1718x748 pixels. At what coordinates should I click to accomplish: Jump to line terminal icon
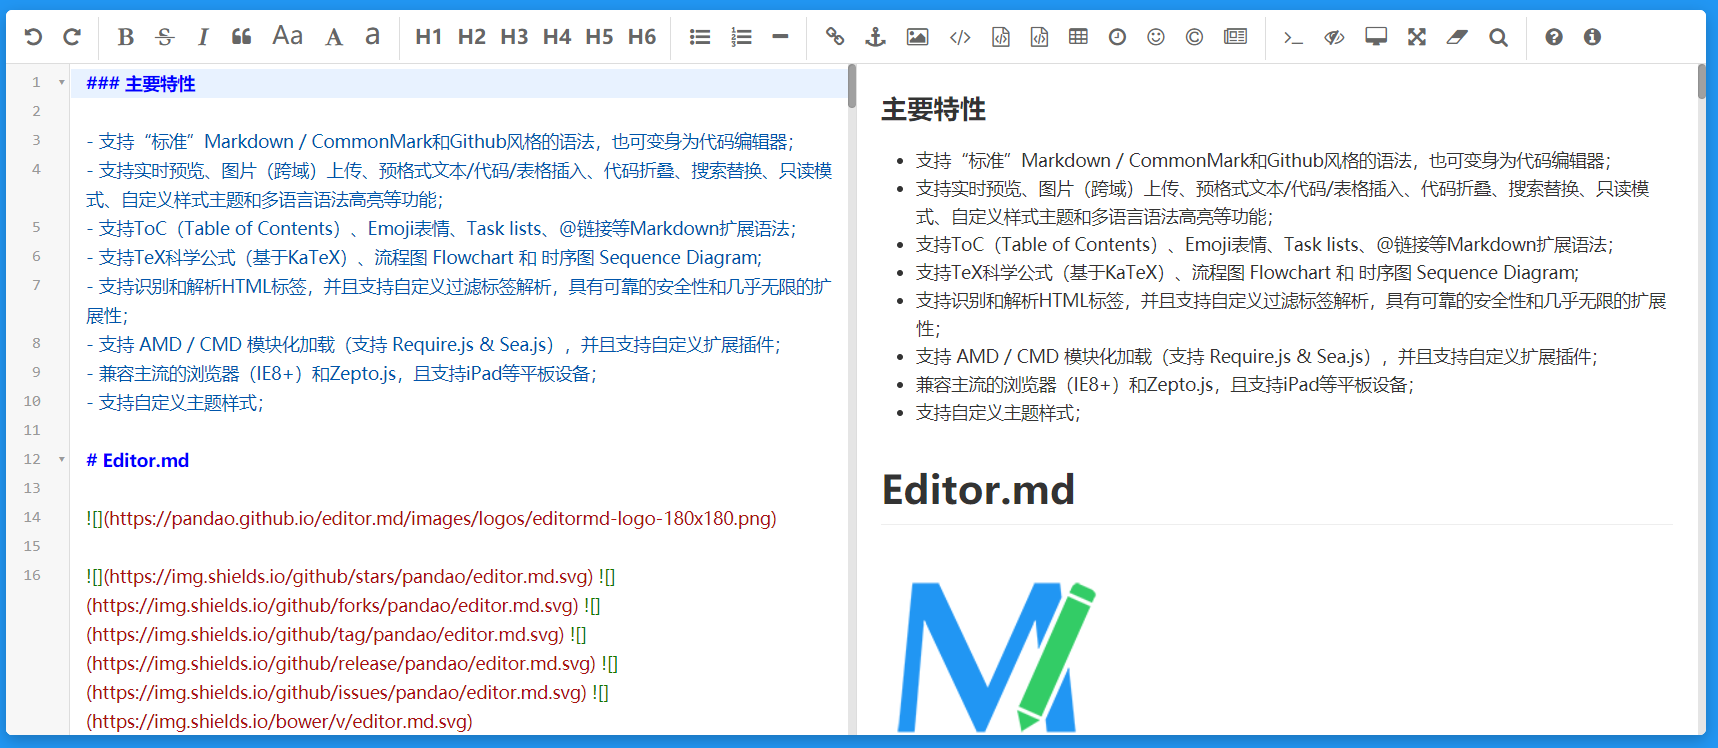pos(1293,37)
